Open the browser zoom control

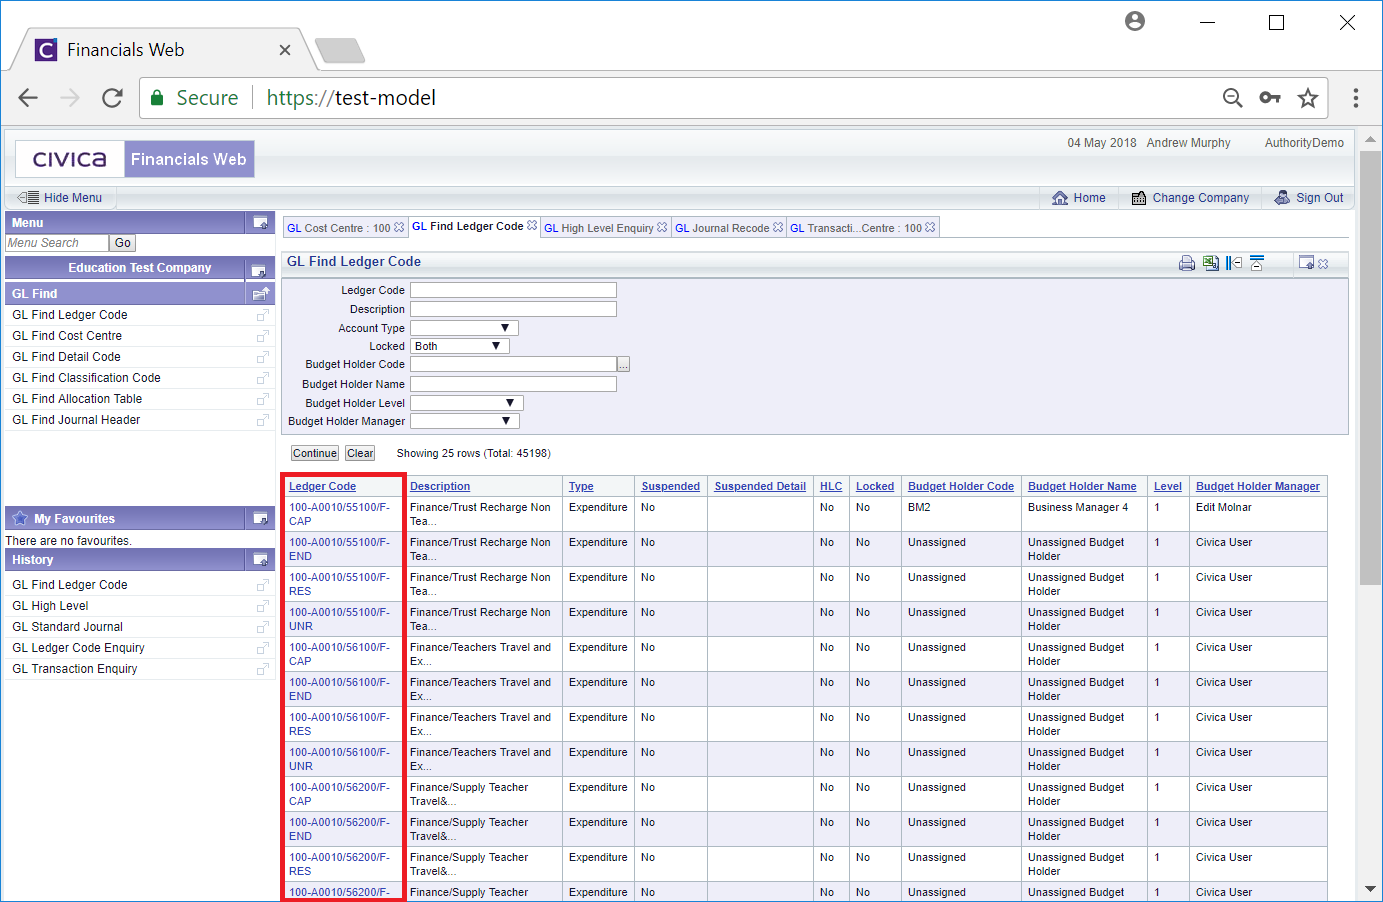coord(1233,98)
